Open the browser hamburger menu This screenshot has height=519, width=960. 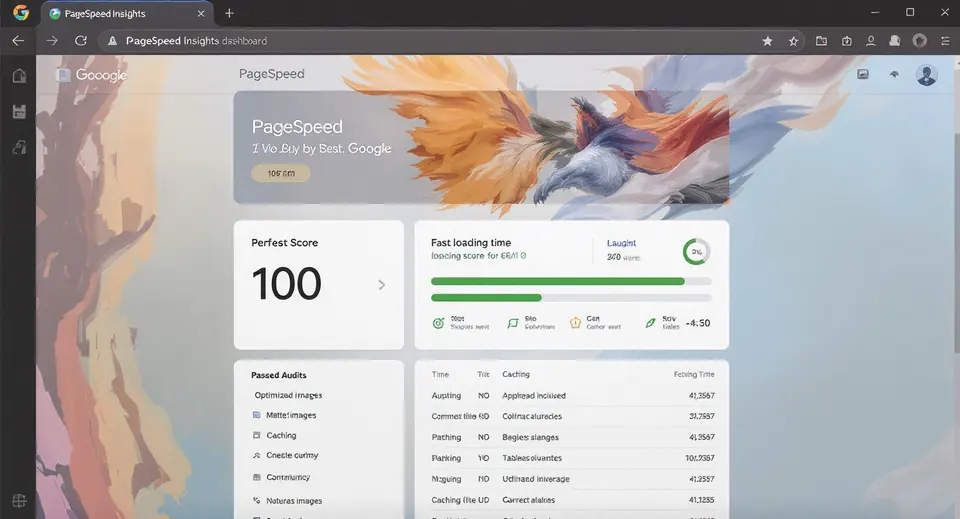pos(945,41)
